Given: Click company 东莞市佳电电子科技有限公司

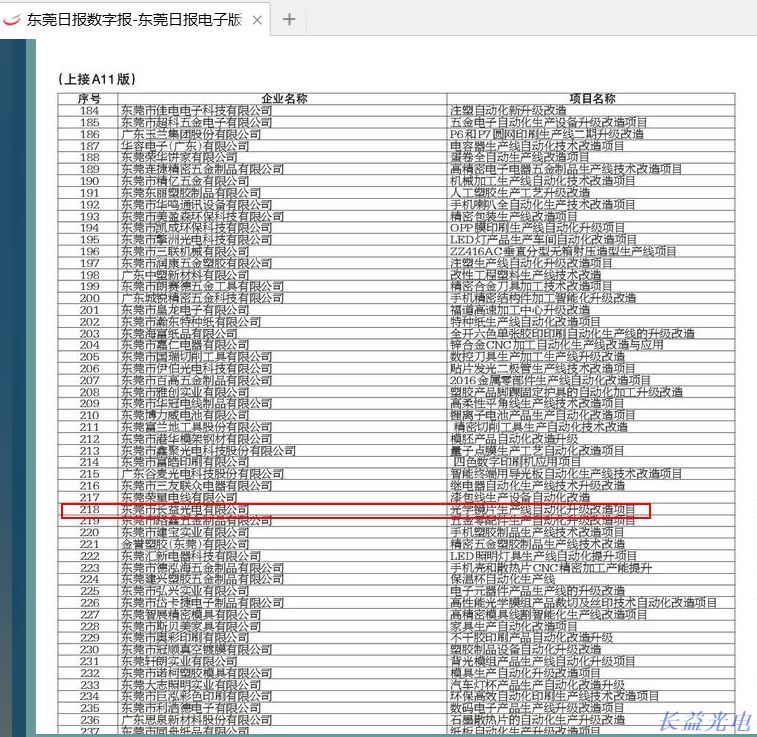Looking at the screenshot, I should pos(196,111).
